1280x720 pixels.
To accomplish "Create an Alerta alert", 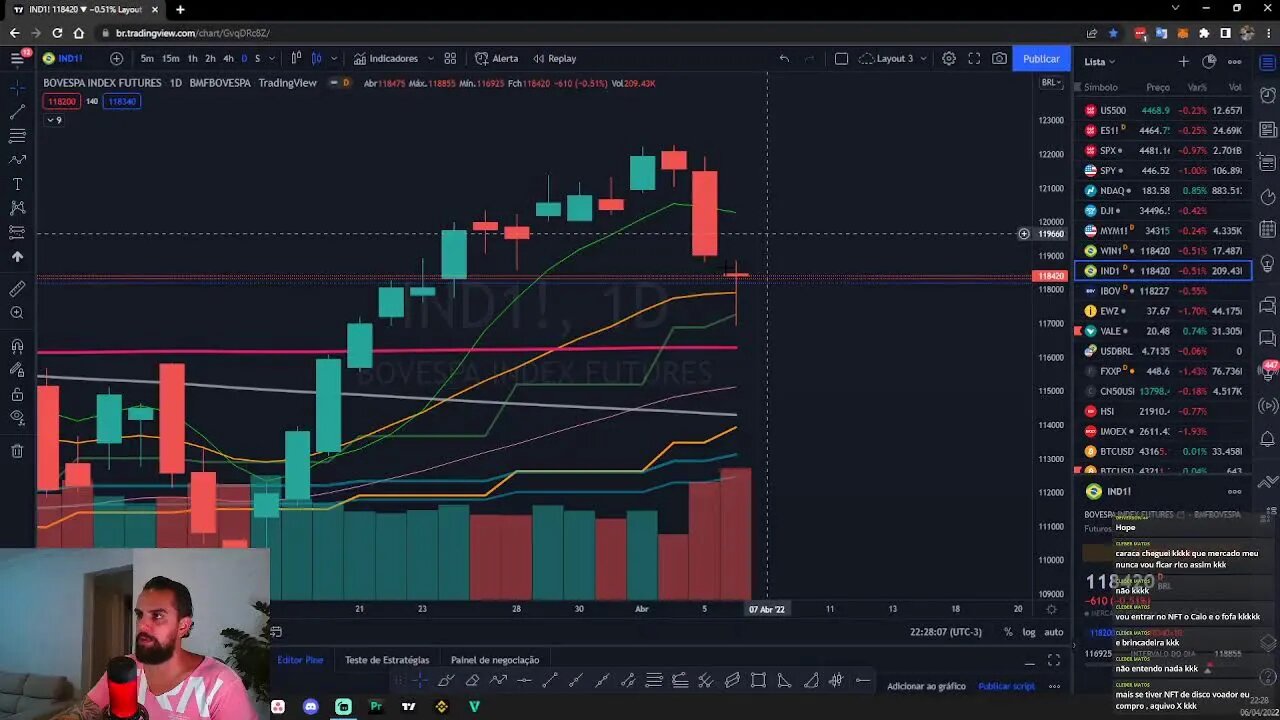I will click(496, 58).
